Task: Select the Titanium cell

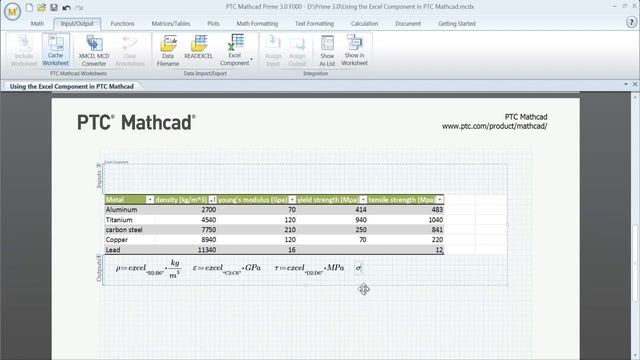Action: coord(129,220)
